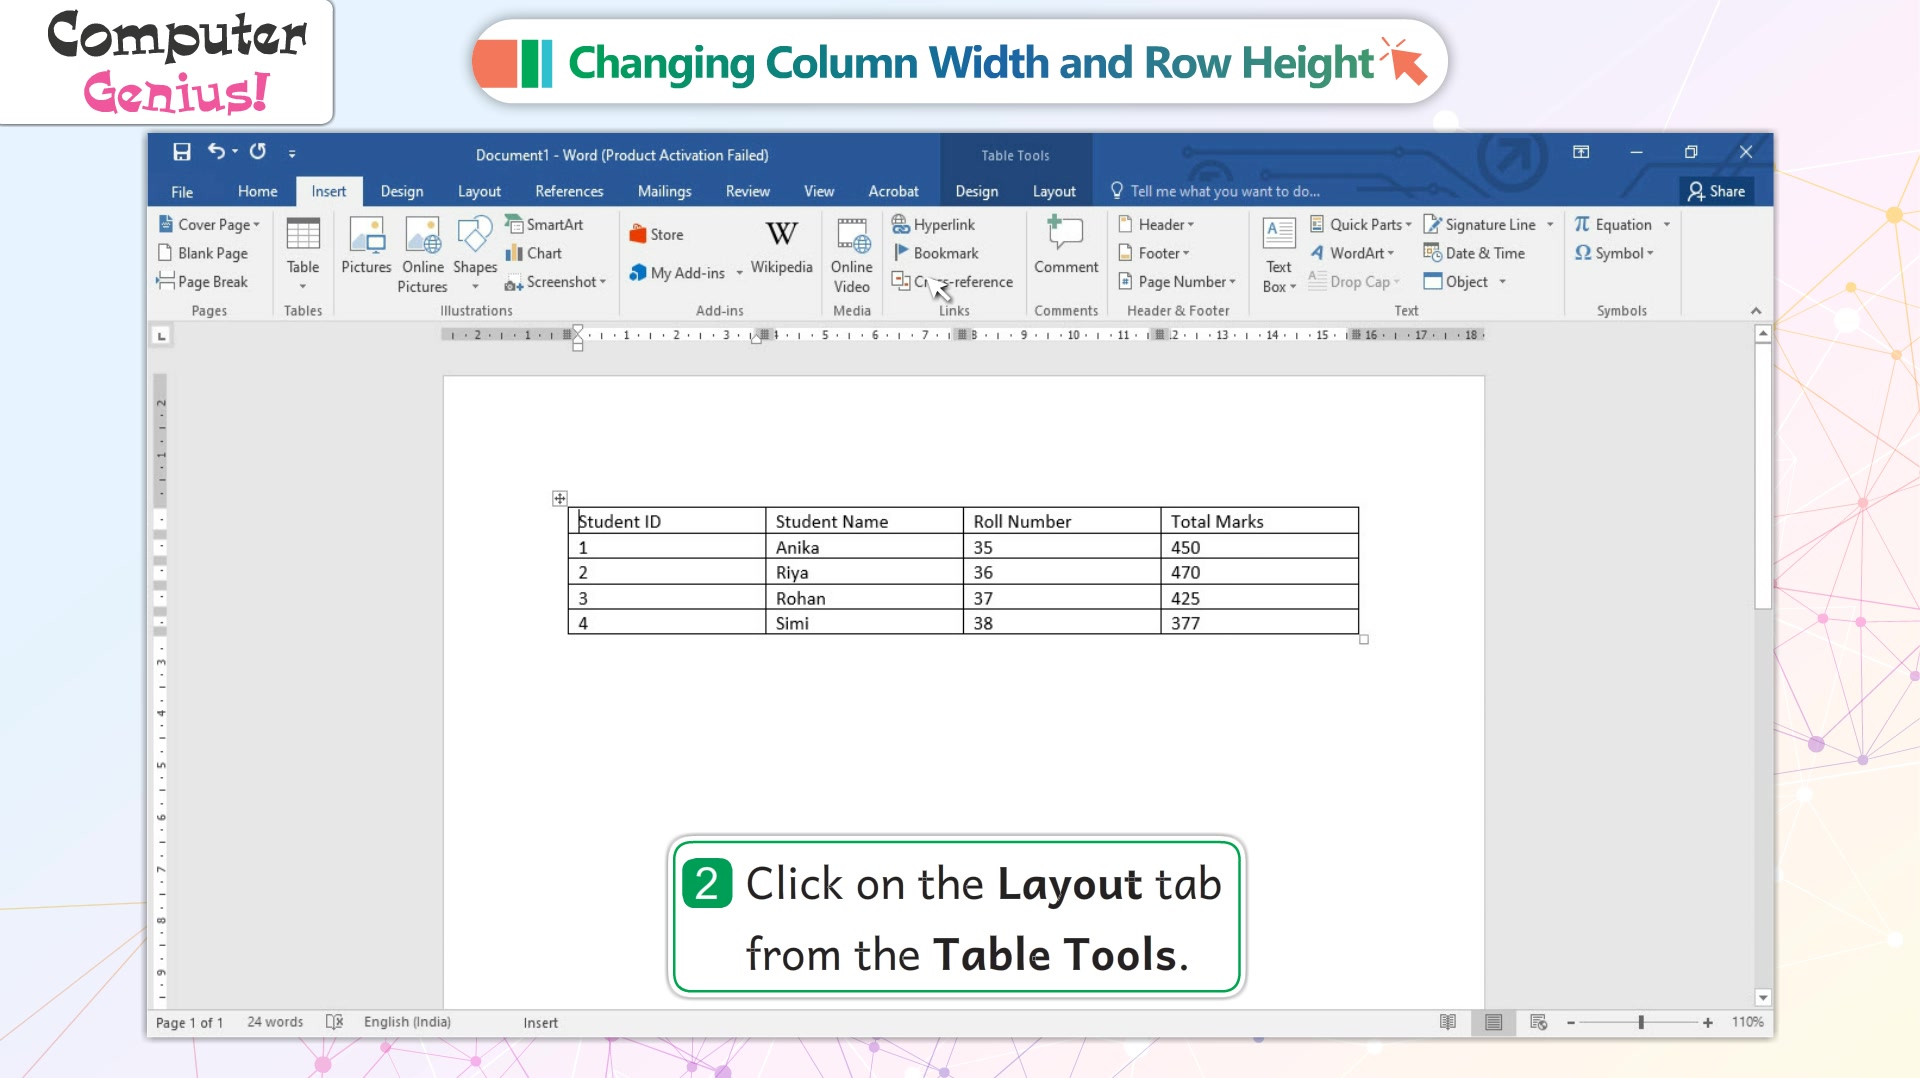
Task: Click the cell containing Rohan
Action: pos(864,598)
